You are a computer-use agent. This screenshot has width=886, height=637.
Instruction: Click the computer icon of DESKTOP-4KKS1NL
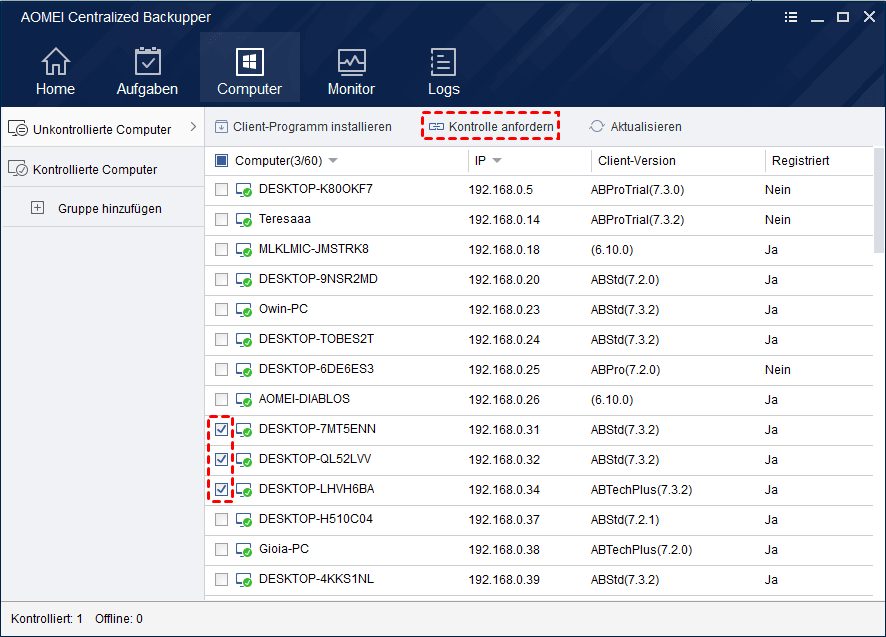(244, 579)
